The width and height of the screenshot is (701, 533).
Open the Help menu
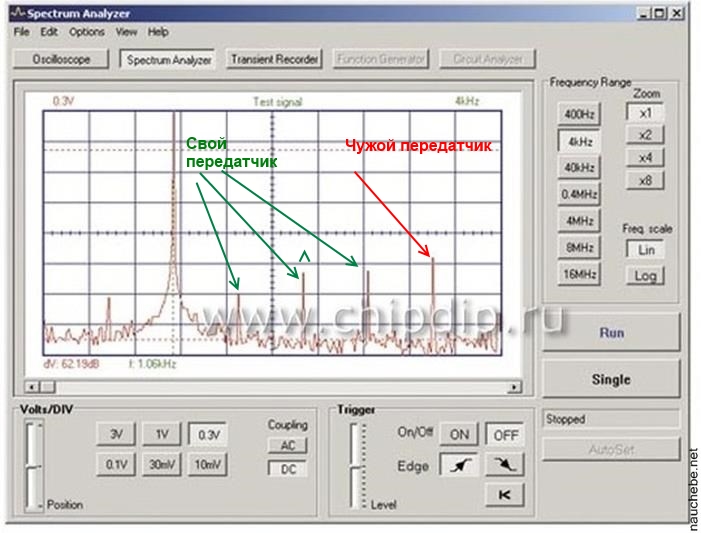(158, 32)
